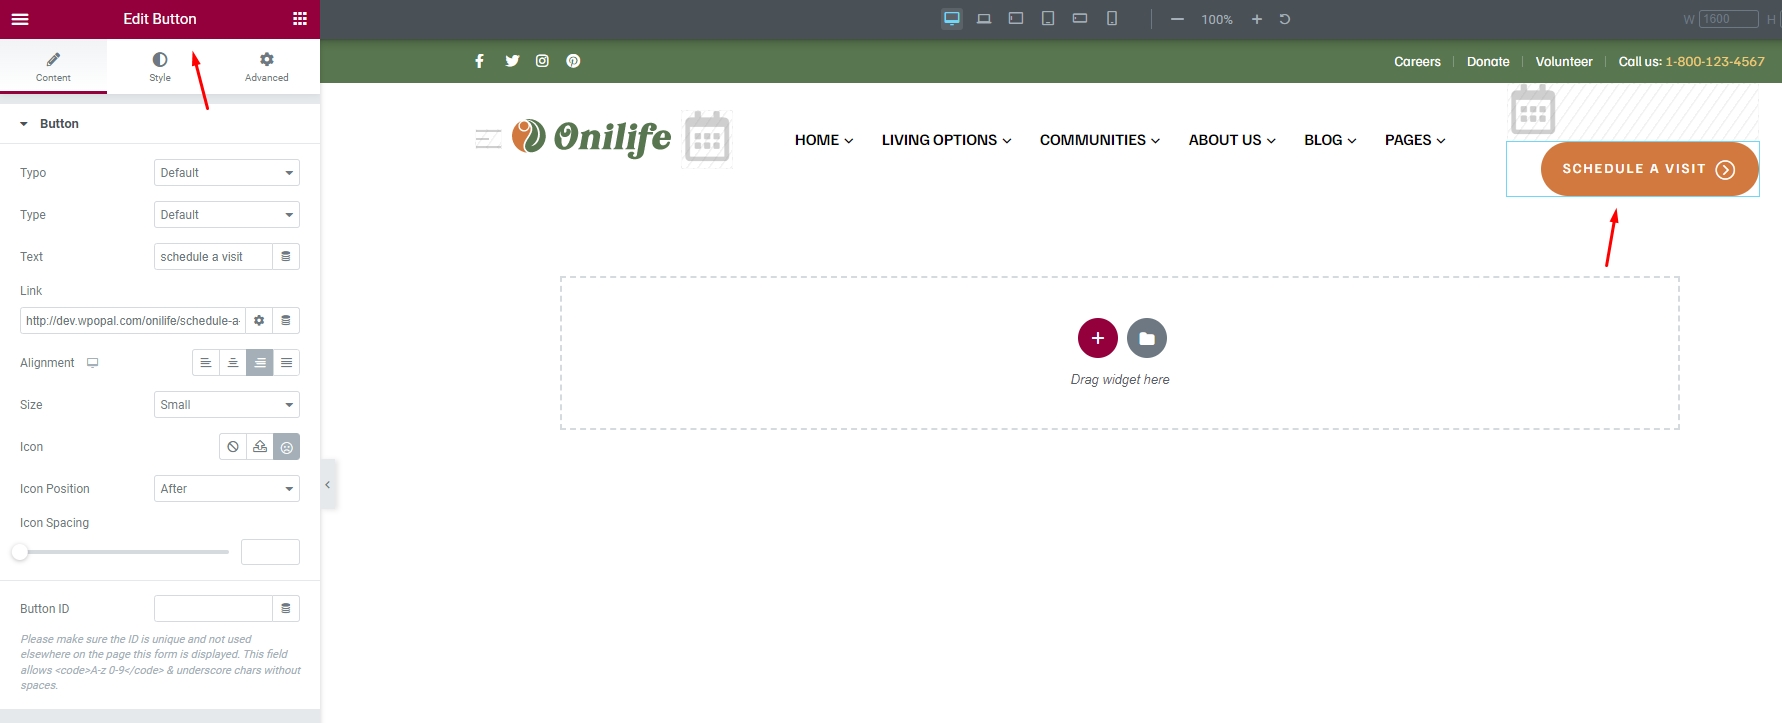Screen dimensions: 1782x723
Task: Switch to mobile device preview
Action: [x=1111, y=19]
